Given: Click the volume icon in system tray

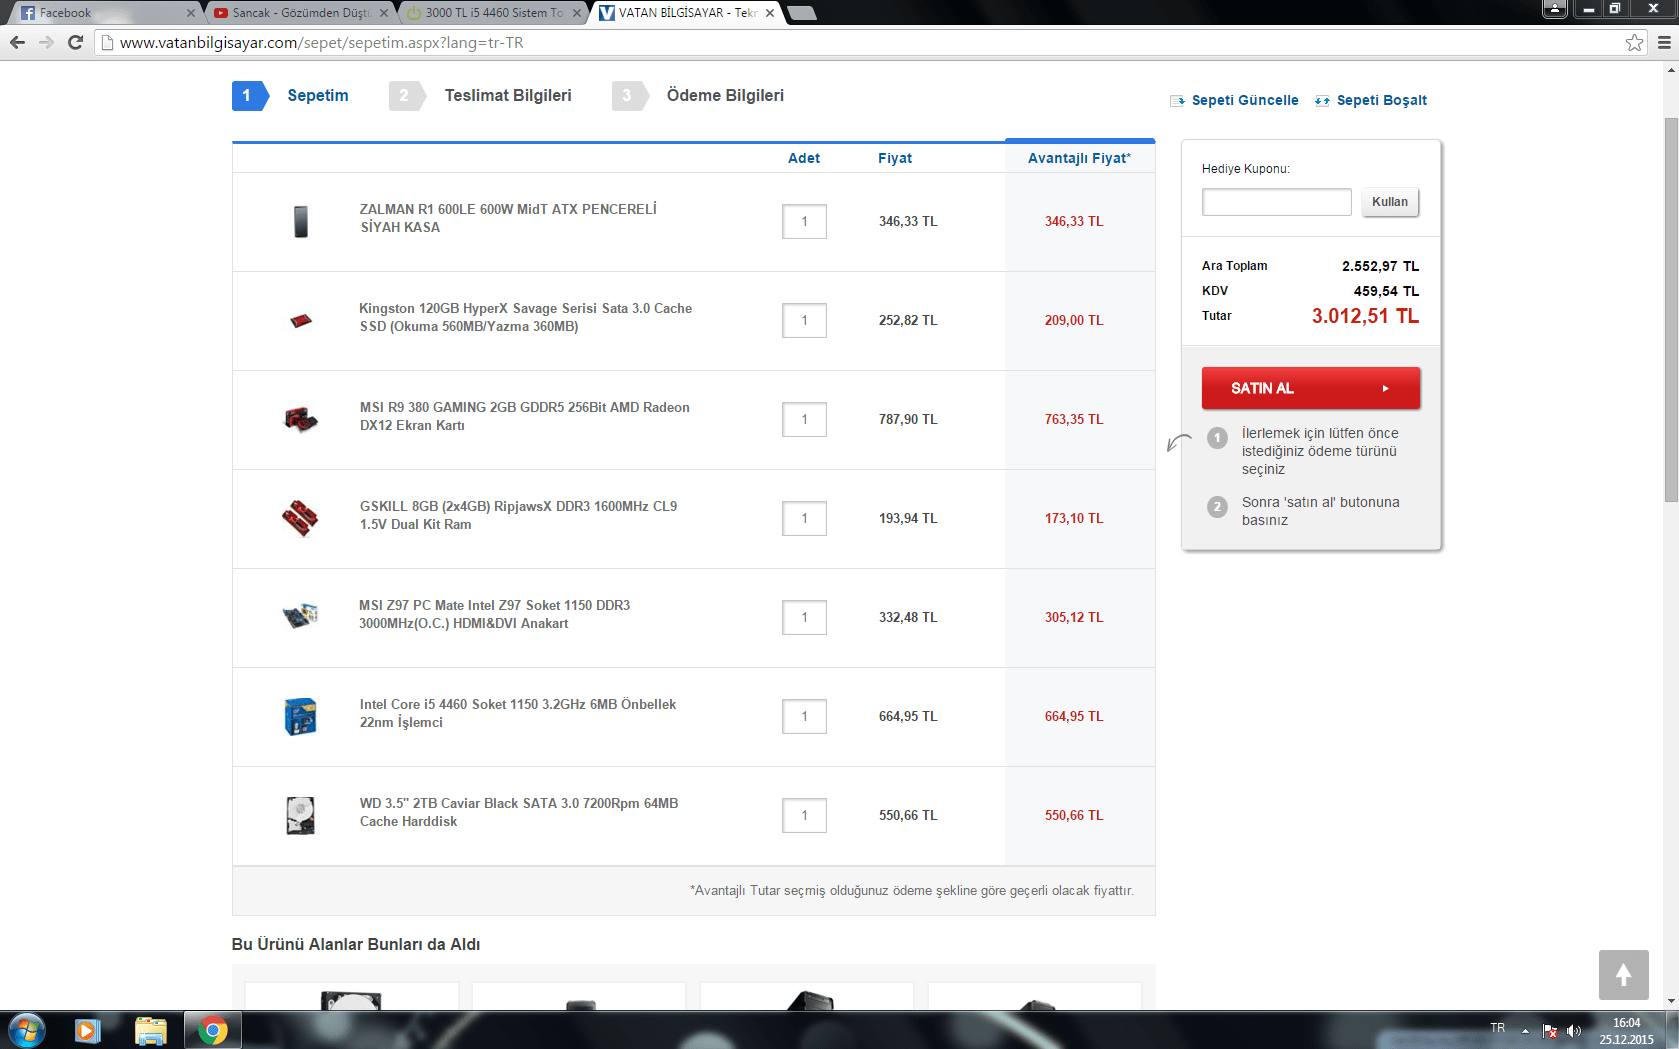Looking at the screenshot, I should tap(1574, 1030).
